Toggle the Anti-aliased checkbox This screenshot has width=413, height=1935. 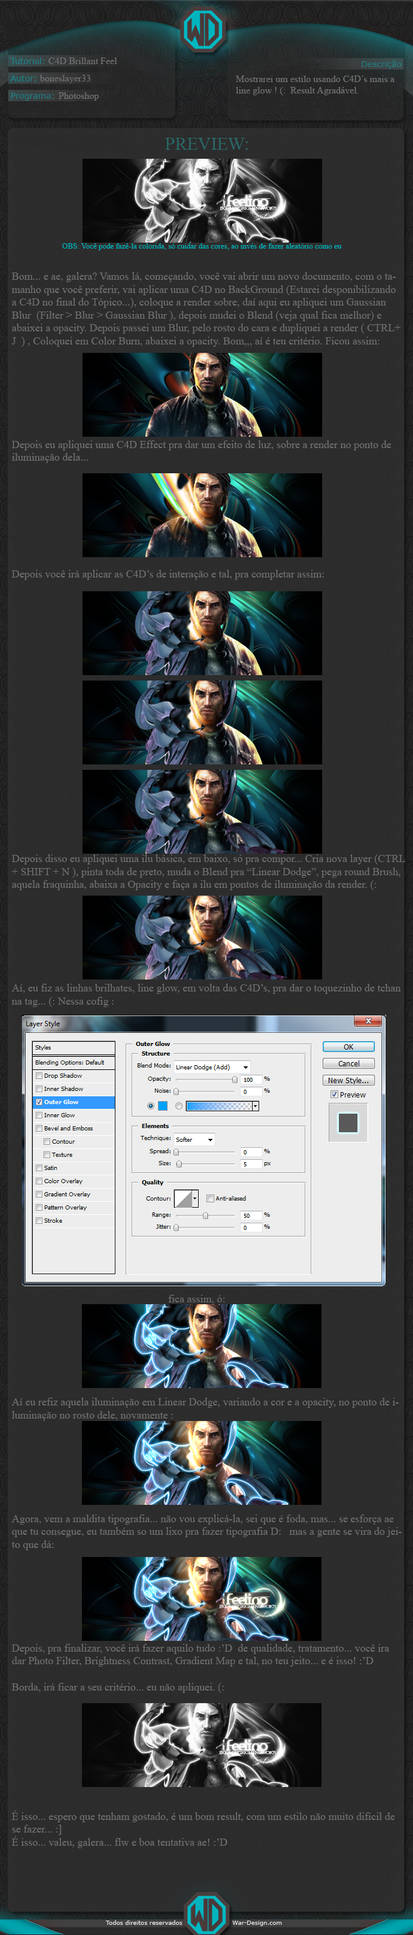209,1198
